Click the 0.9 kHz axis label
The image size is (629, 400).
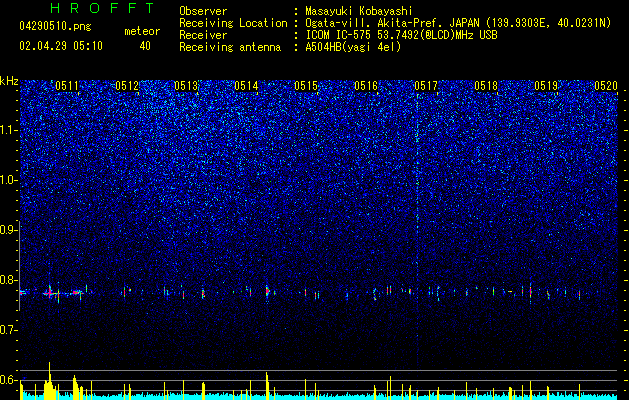(x=8, y=230)
